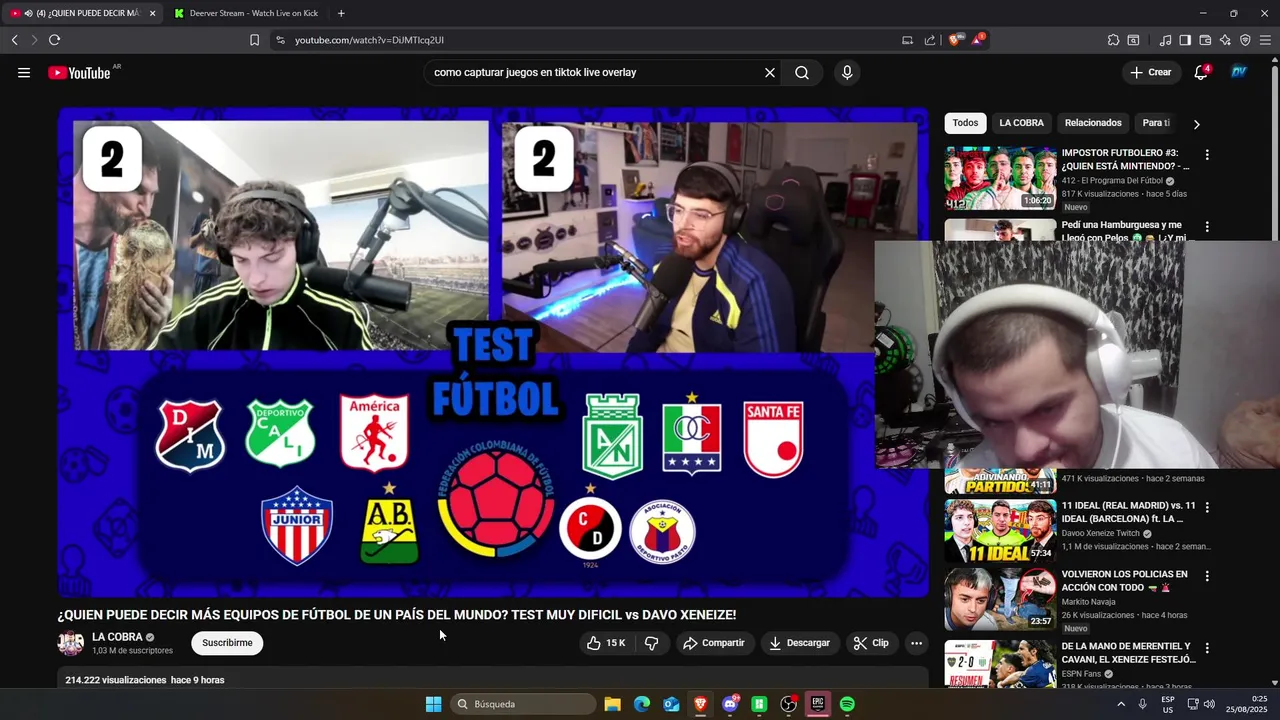
Task: Open a new browser tab
Action: point(341,13)
